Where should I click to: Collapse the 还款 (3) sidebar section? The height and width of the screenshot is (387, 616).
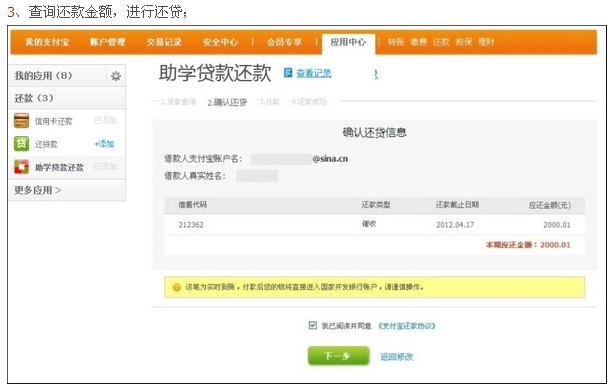67,98
